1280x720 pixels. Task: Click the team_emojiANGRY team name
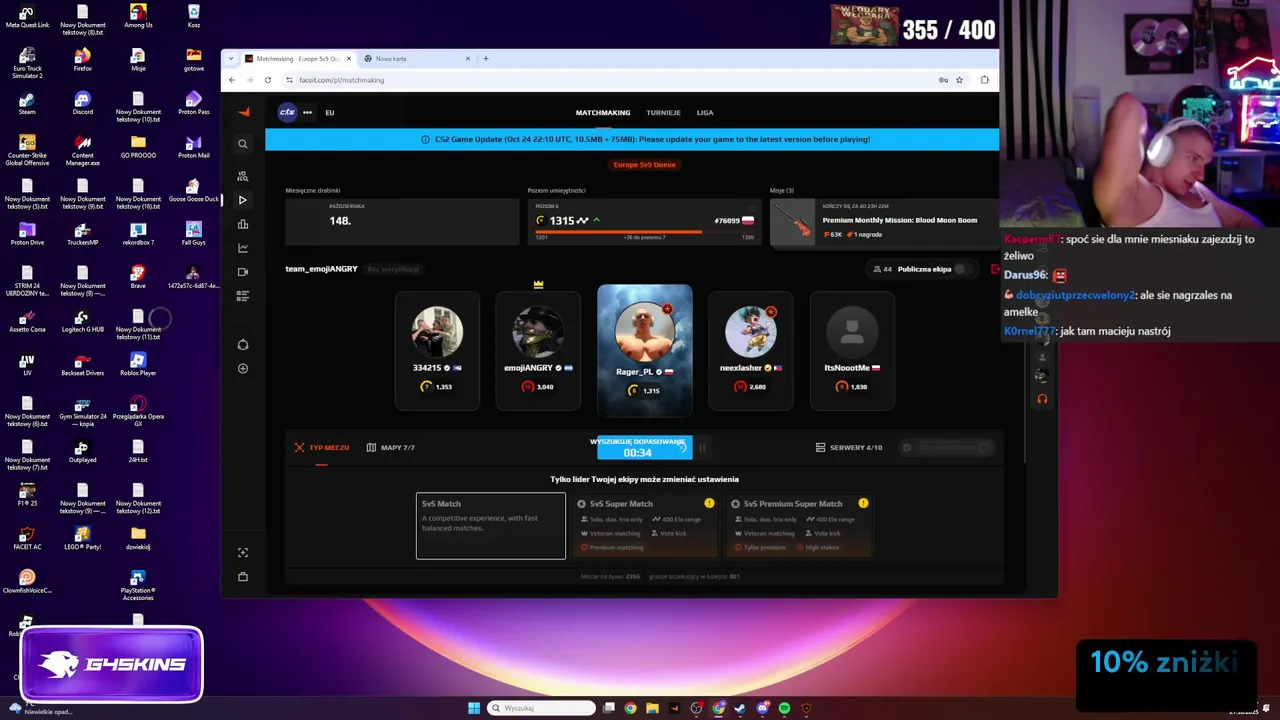click(321, 269)
